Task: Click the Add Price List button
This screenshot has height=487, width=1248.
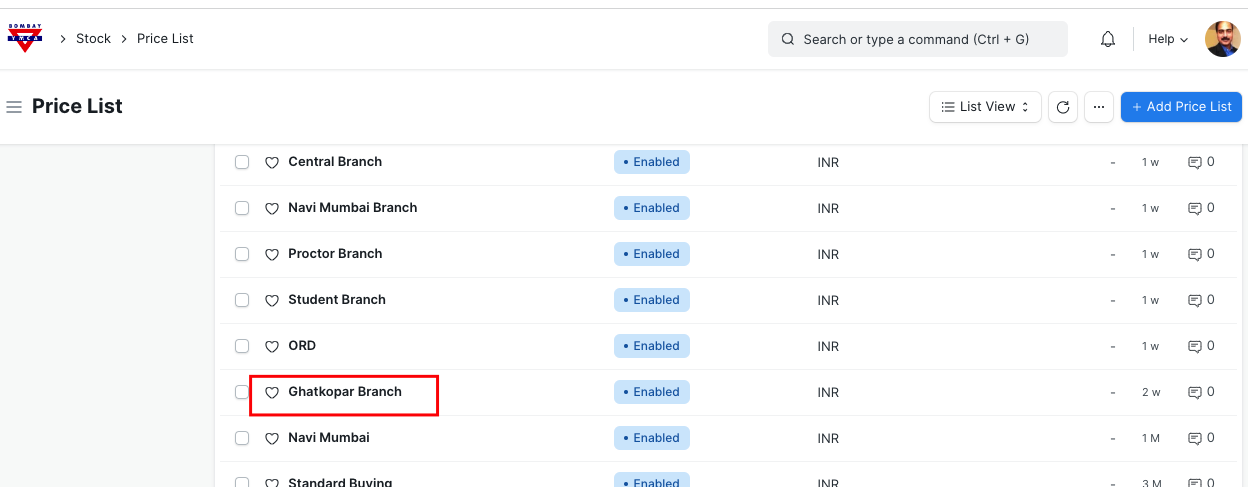Action: (1181, 107)
